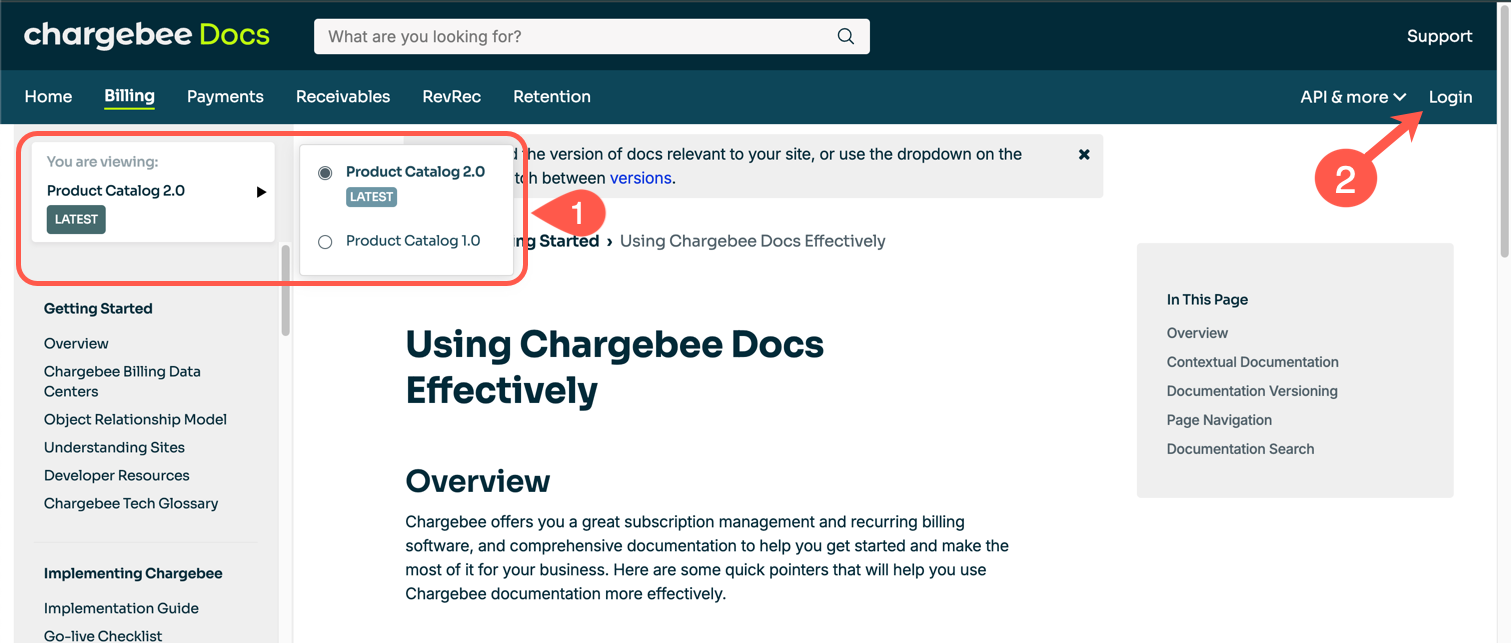1511x643 pixels.
Task: Select Product Catalog 2.0 radio button
Action: (x=325, y=173)
